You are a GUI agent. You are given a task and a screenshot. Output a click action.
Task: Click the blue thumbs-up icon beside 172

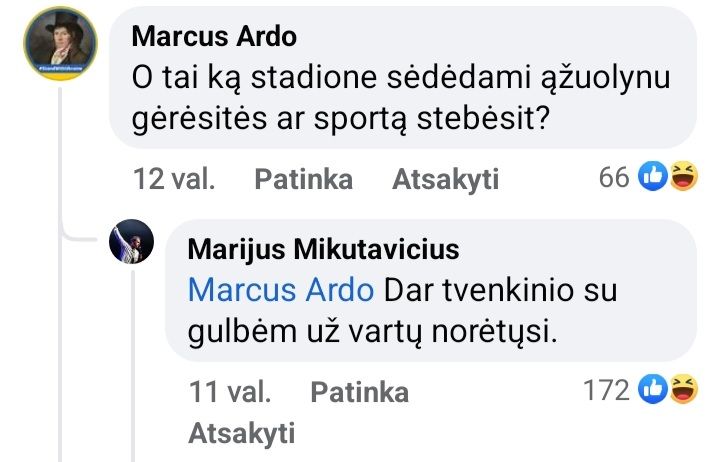point(653,390)
